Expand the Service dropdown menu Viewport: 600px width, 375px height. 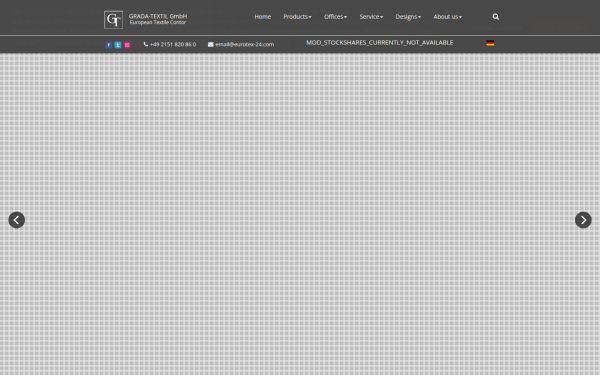click(x=371, y=17)
